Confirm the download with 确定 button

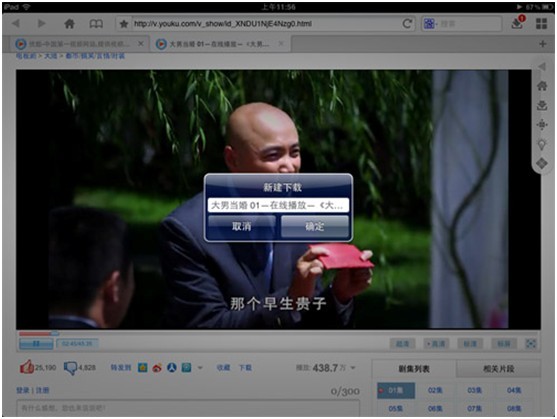315,227
